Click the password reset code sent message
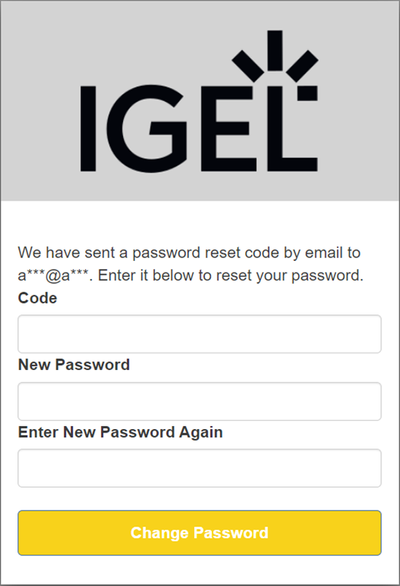Viewport: 400px width, 586px height. tap(191, 264)
